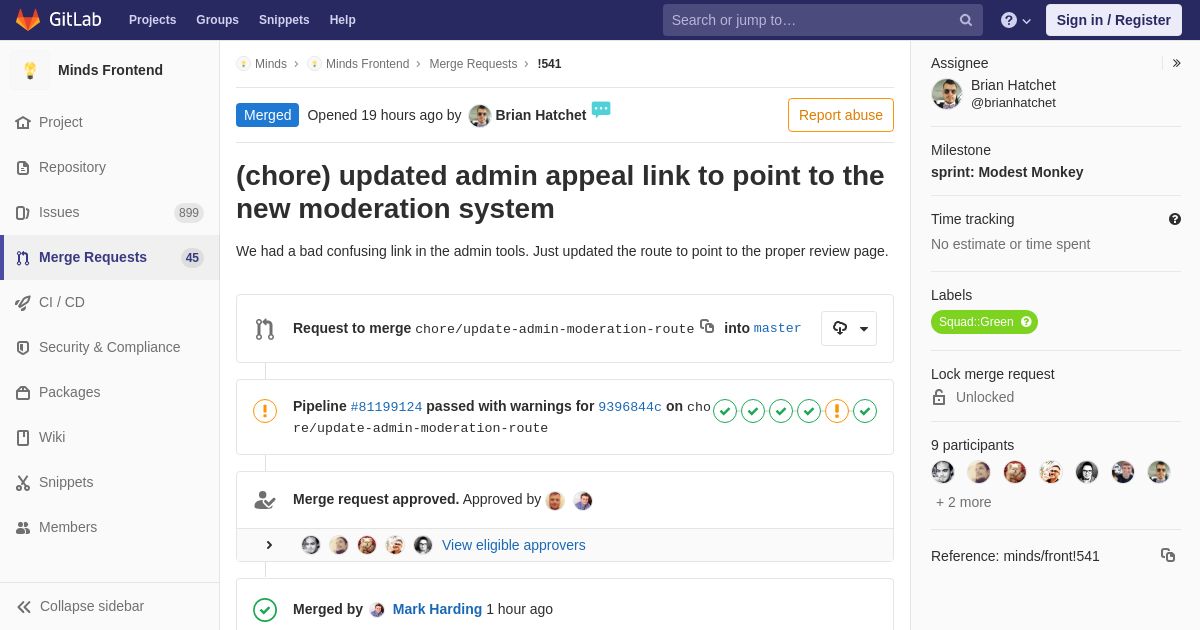Open the download dropdown next to master
The width and height of the screenshot is (1200, 630).
tap(849, 328)
